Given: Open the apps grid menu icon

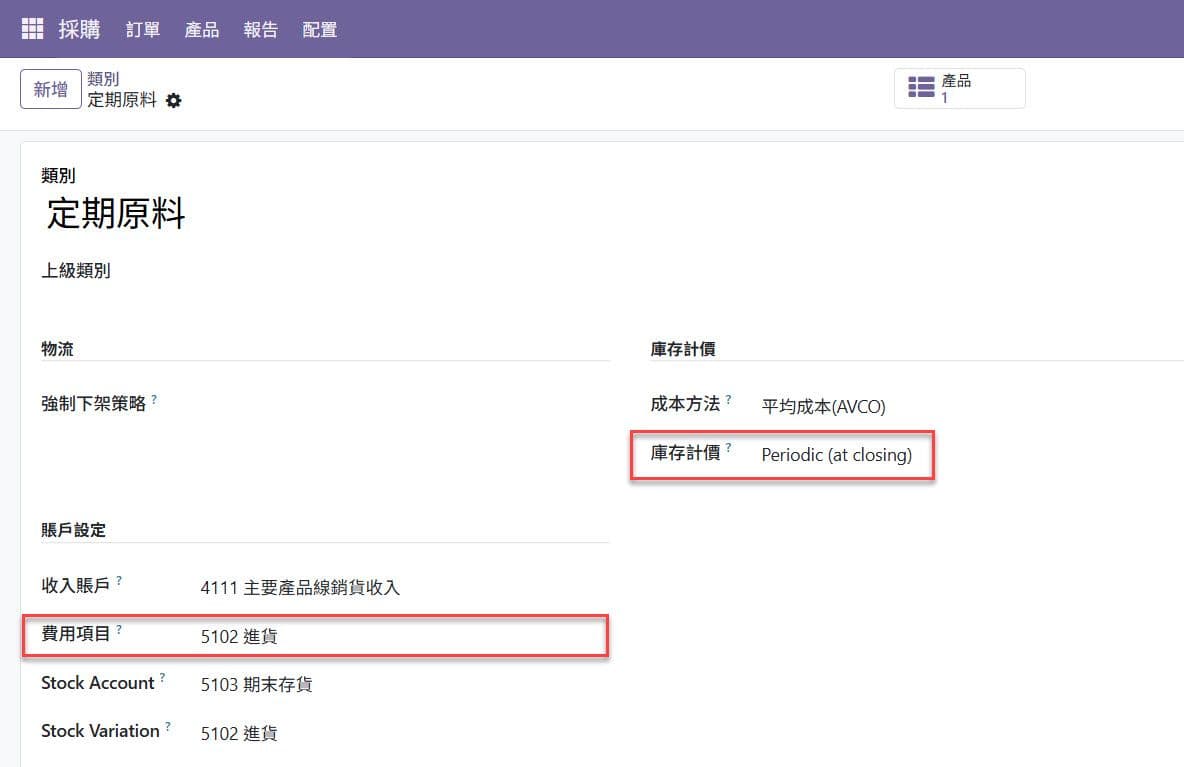Looking at the screenshot, I should click(x=32, y=29).
